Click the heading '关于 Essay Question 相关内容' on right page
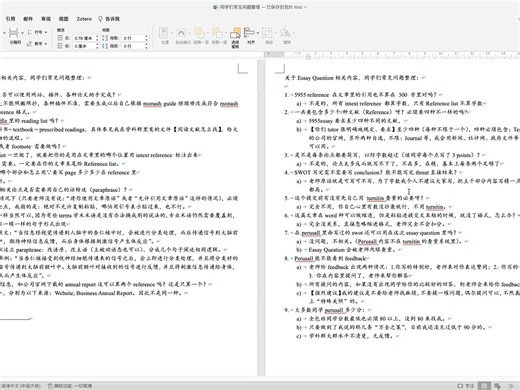 (x=322, y=78)
